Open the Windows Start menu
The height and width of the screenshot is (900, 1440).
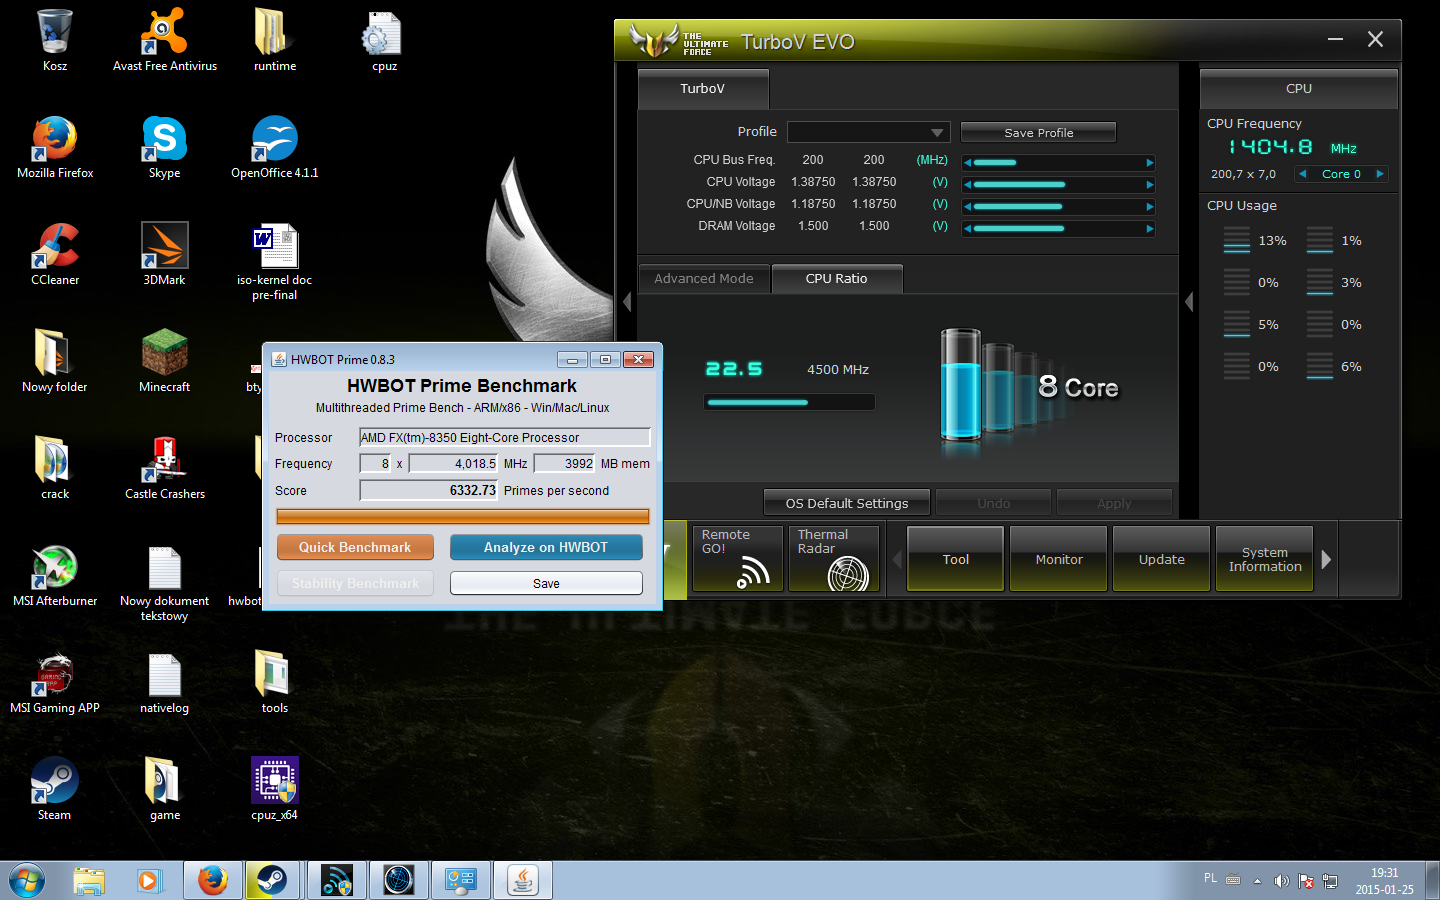(x=26, y=881)
